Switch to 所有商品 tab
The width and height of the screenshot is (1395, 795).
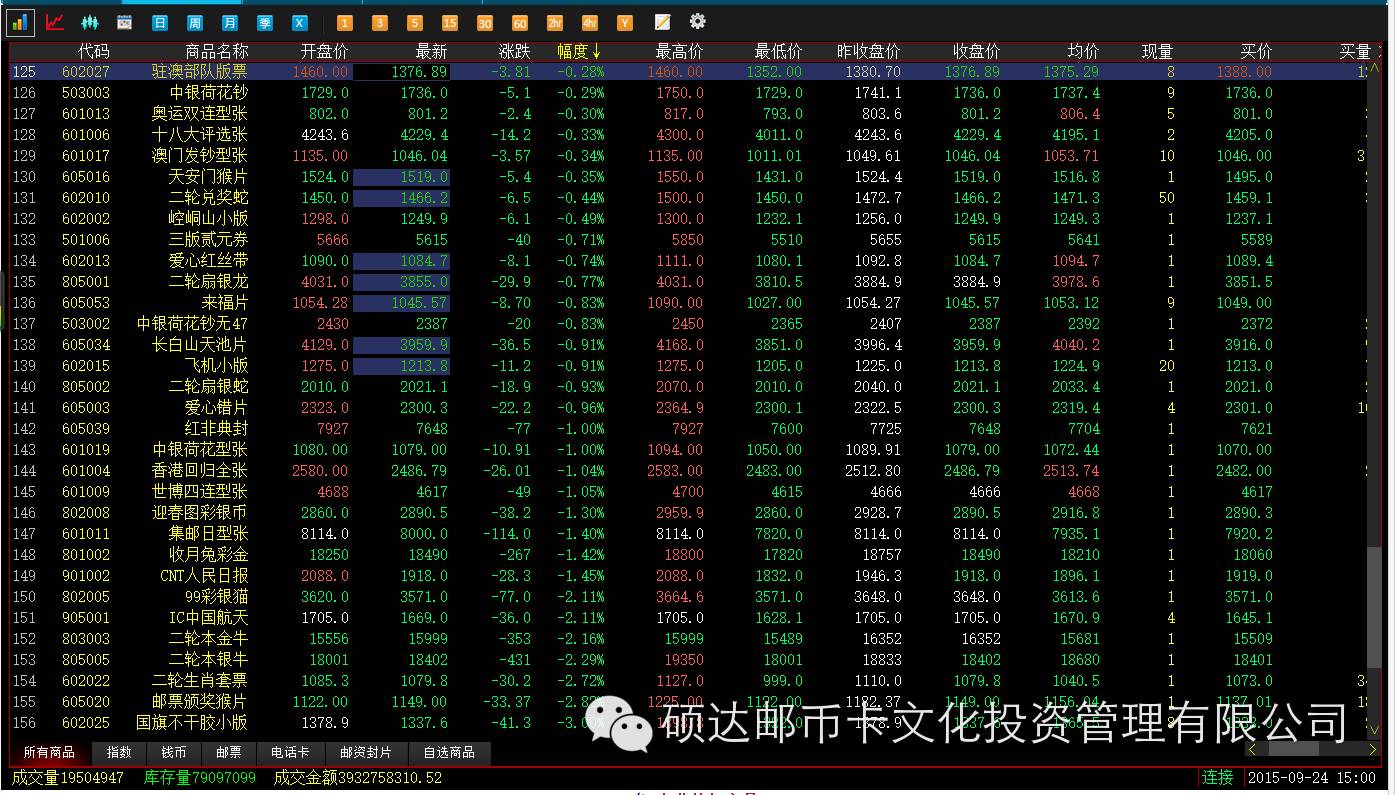[49, 752]
